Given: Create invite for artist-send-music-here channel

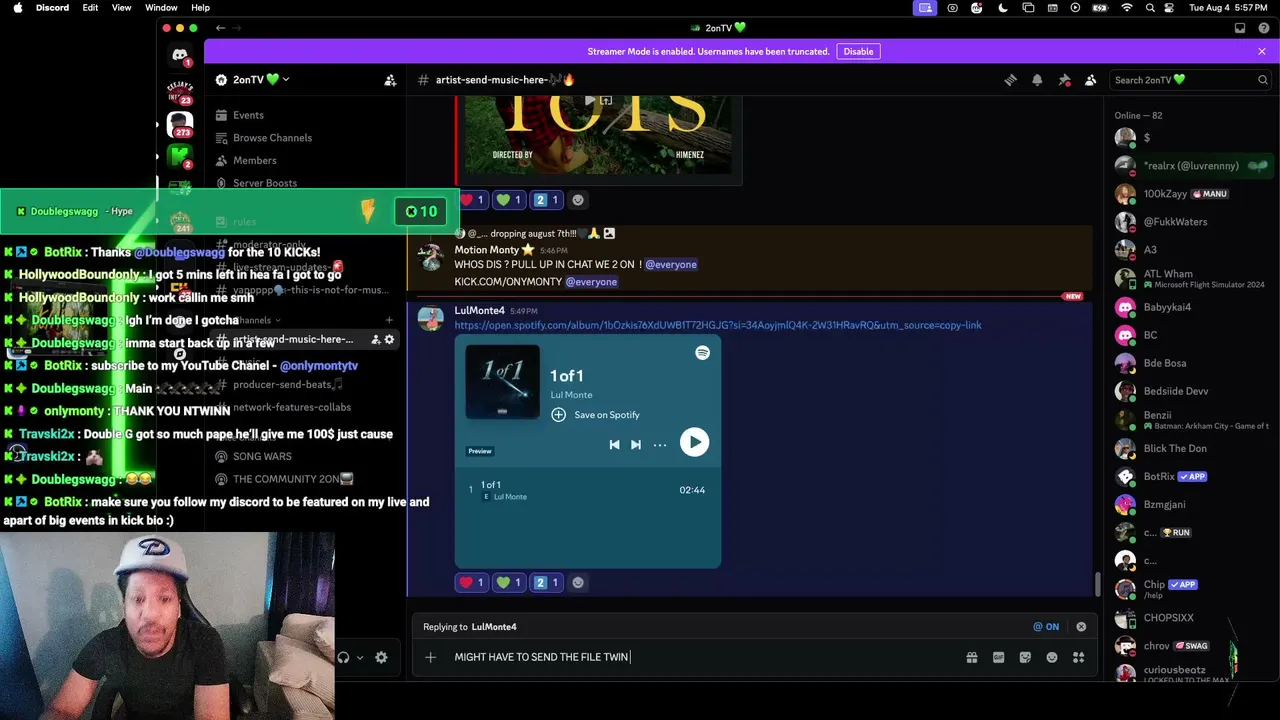Looking at the screenshot, I should click(375, 340).
